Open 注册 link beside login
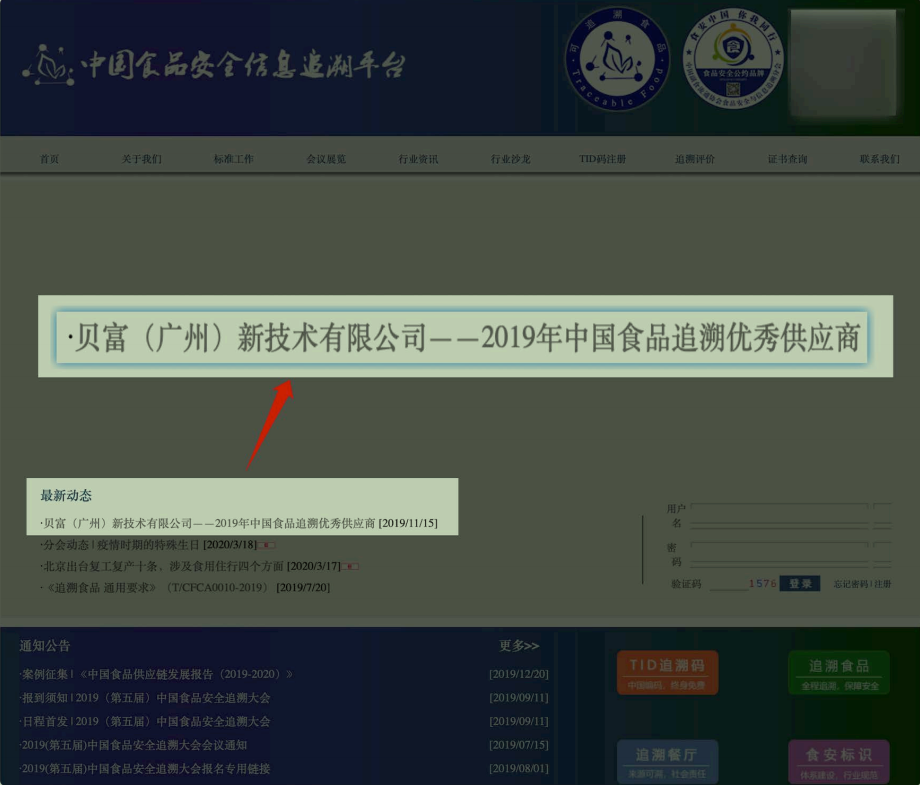920x785 pixels. [883, 584]
